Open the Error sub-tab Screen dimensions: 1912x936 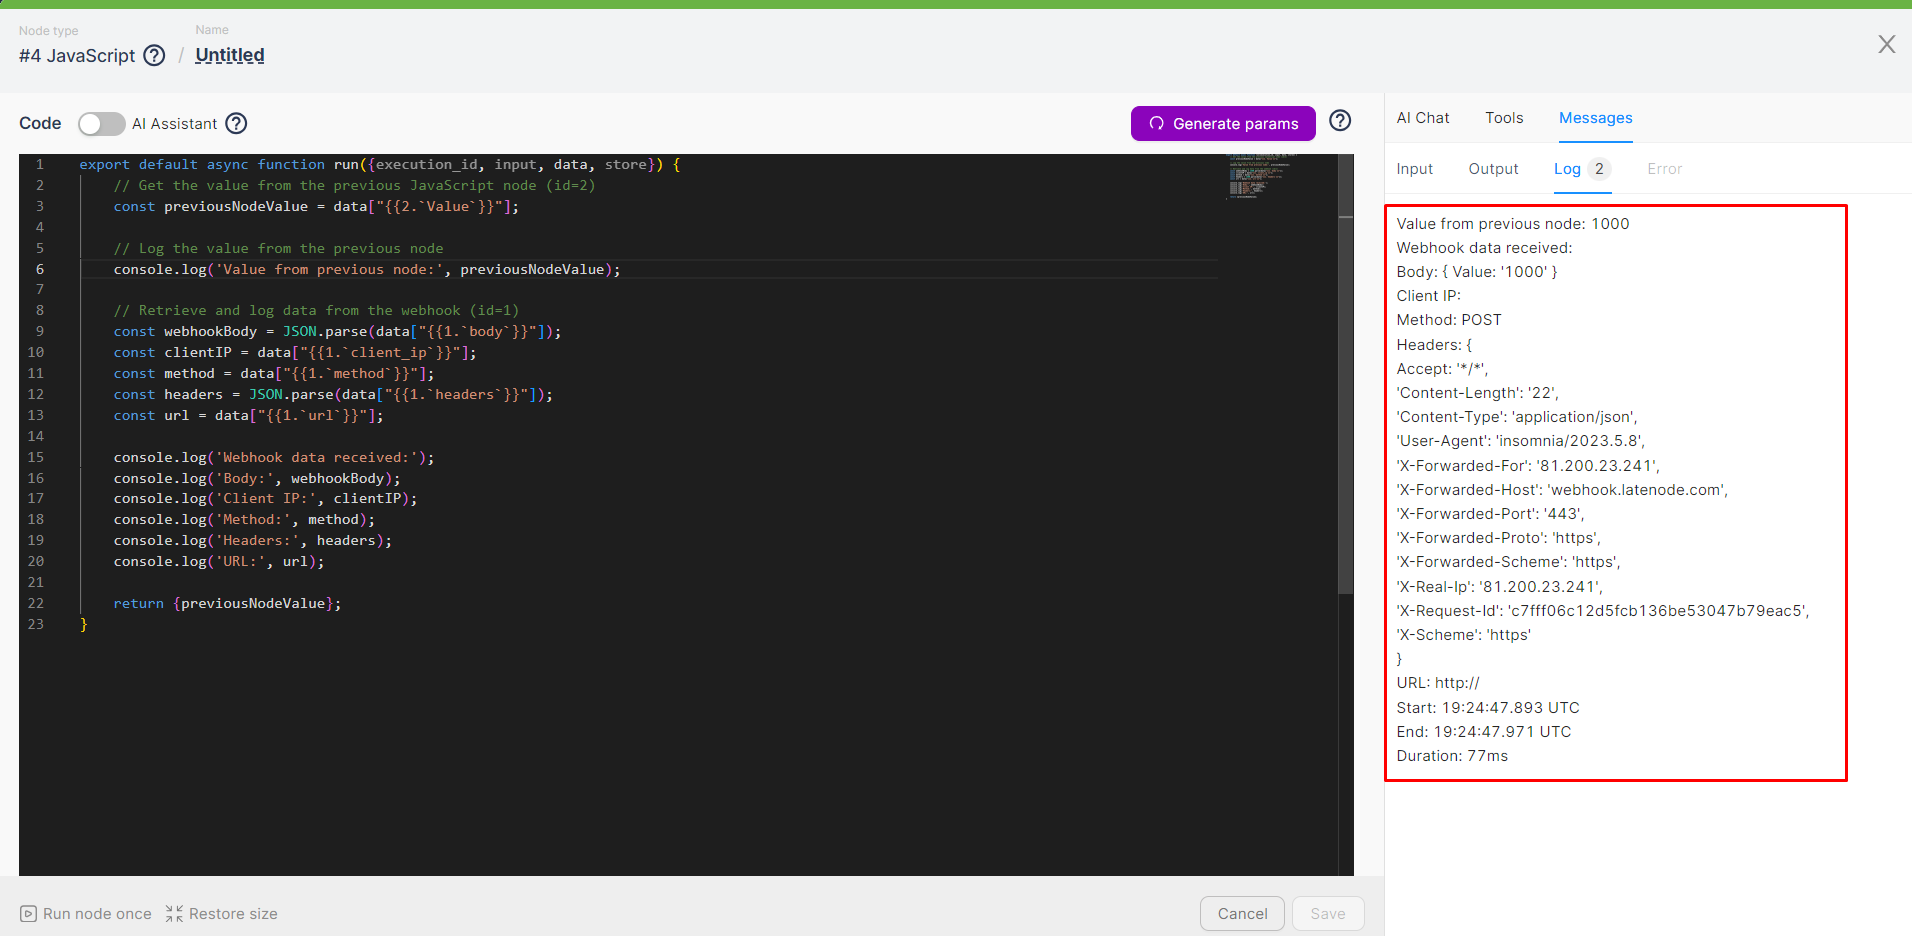pos(1664,169)
